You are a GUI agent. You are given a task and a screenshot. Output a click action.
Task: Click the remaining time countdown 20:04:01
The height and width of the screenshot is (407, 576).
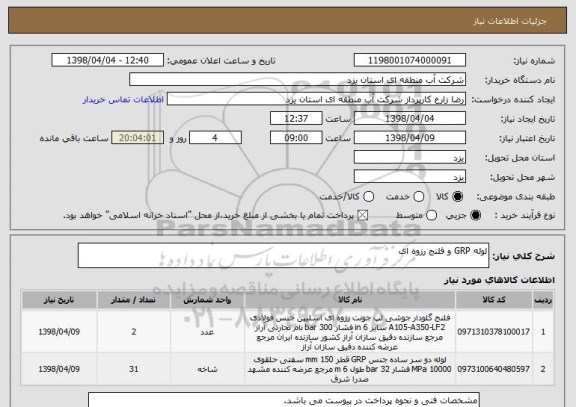point(138,138)
